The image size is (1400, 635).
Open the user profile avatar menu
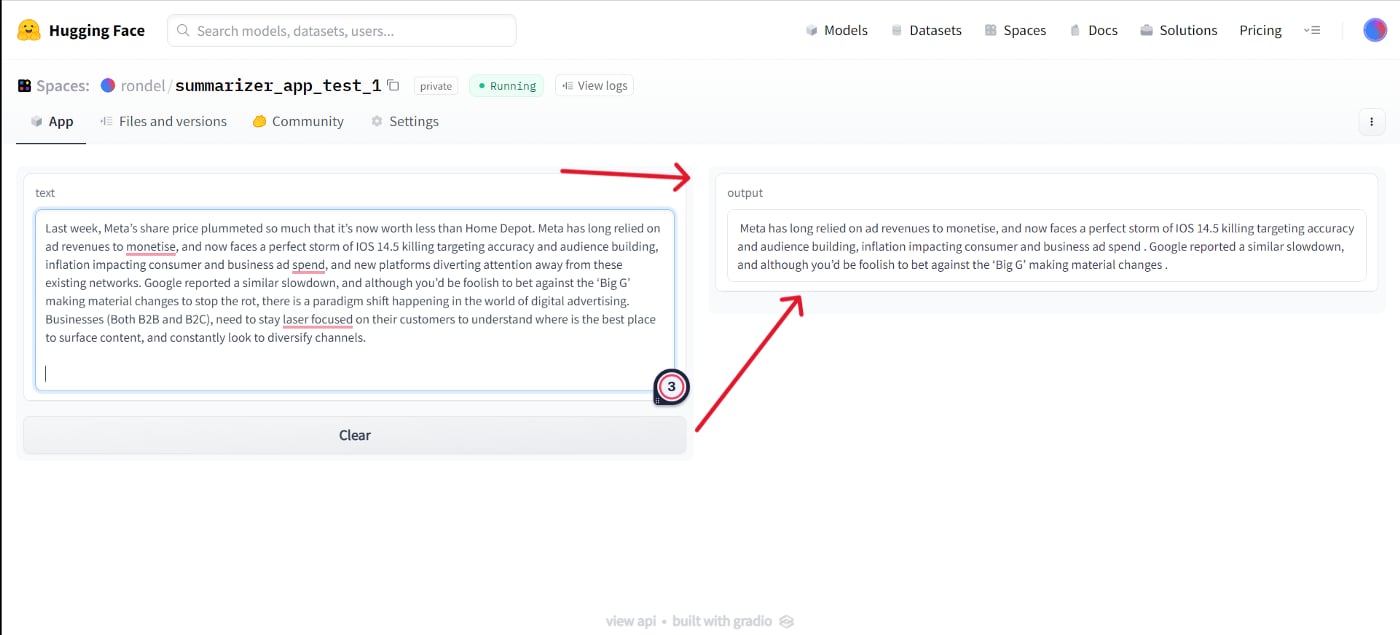[x=1374, y=30]
